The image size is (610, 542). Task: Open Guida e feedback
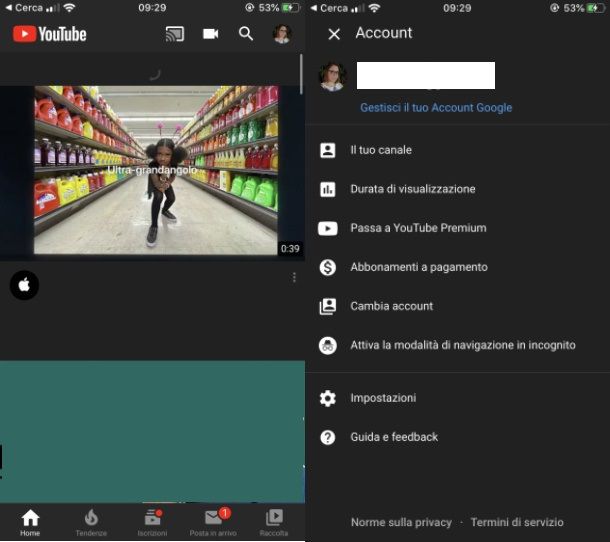[x=458, y=437]
